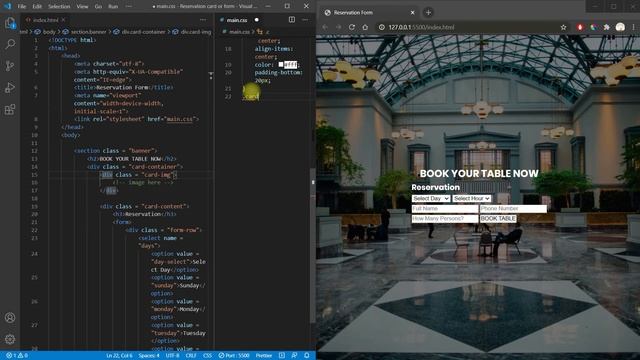Open the Source Control view

10,66
